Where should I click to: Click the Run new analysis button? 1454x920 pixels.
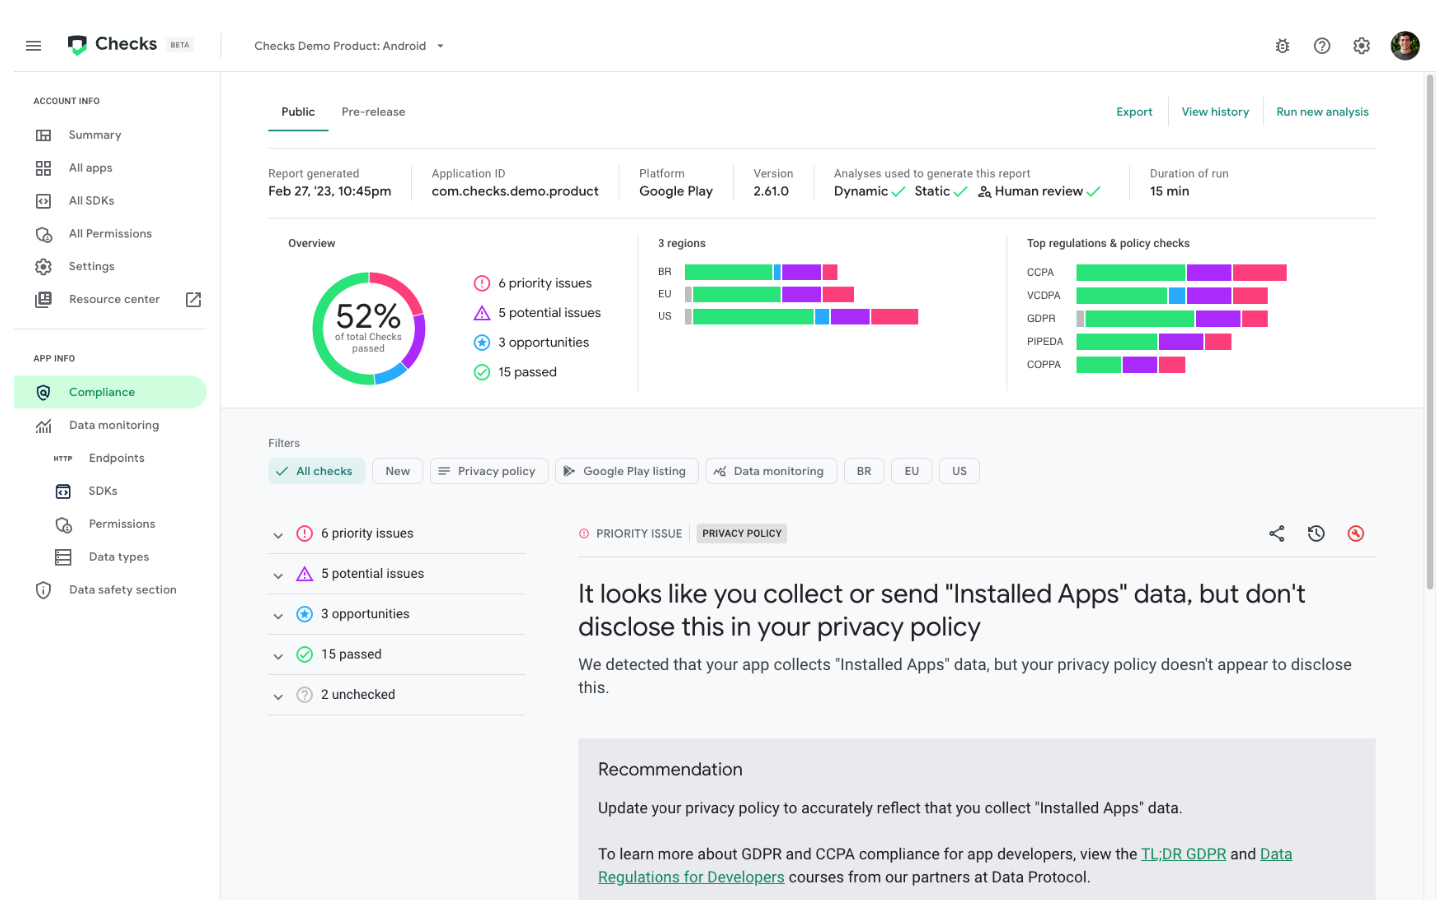pos(1321,112)
